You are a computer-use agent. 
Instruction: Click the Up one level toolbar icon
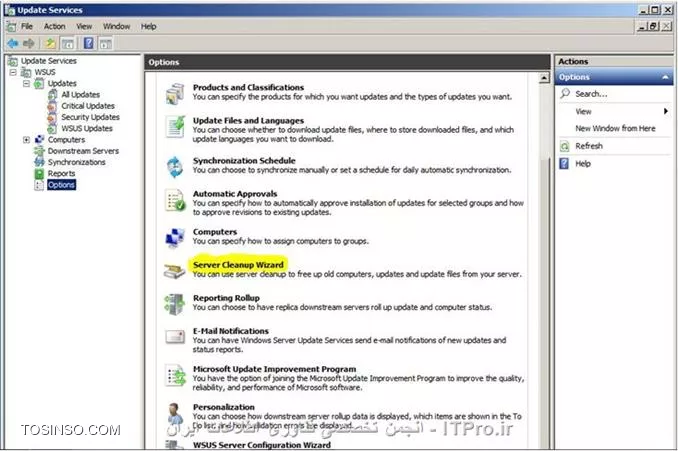pyautogui.click(x=50, y=43)
